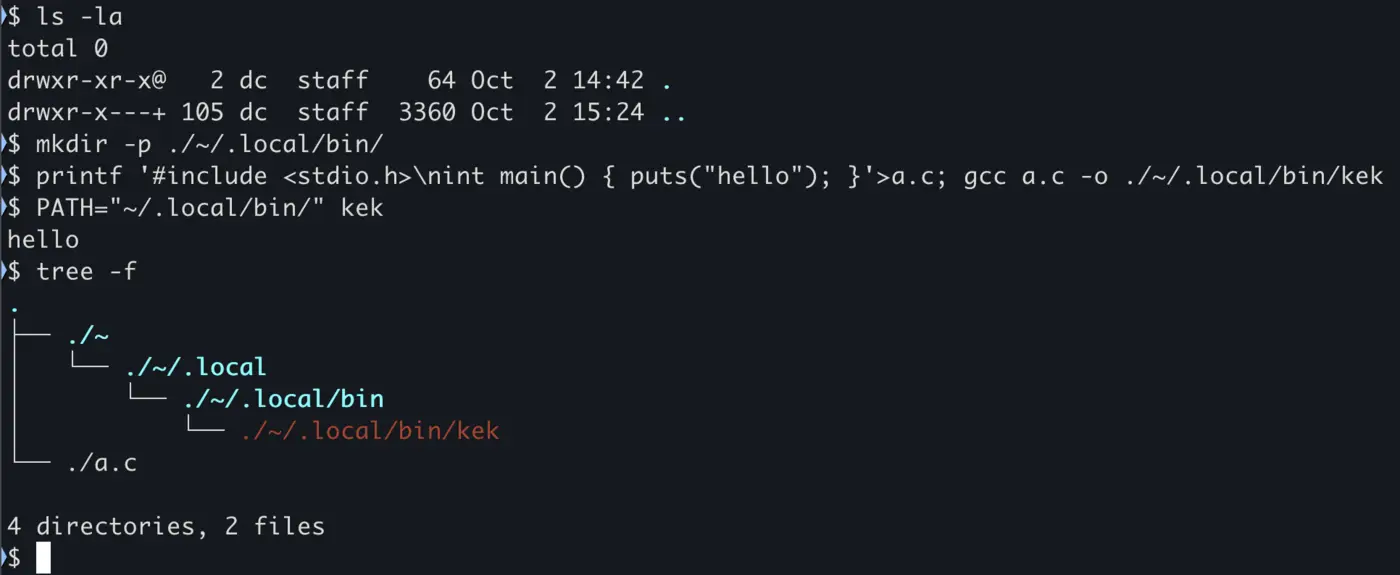Click 'drwxr-xr-x@' permissions text
The height and width of the screenshot is (575, 1400).
point(87,80)
